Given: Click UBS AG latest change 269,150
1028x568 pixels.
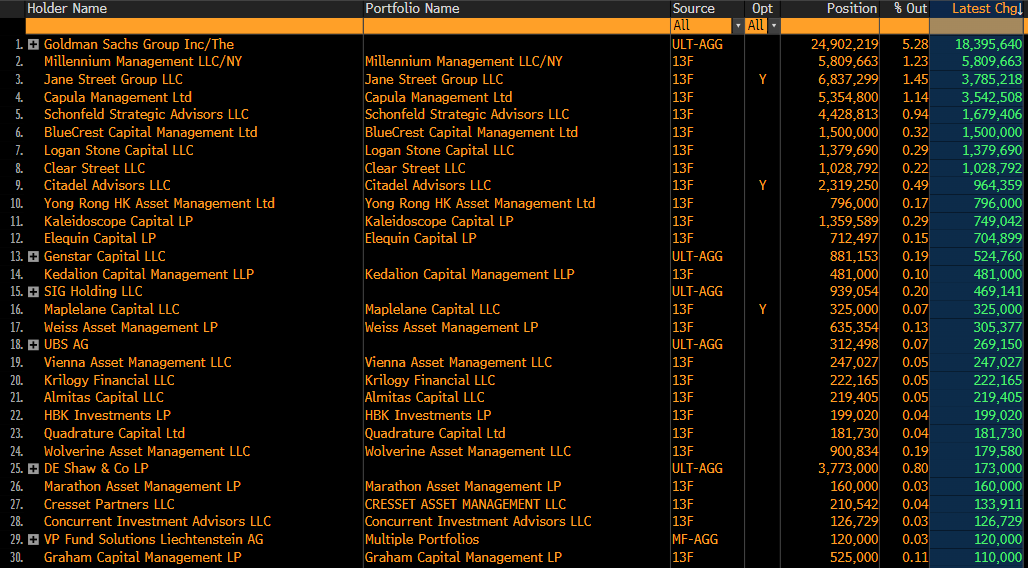Looking at the screenshot, I should tap(998, 345).
